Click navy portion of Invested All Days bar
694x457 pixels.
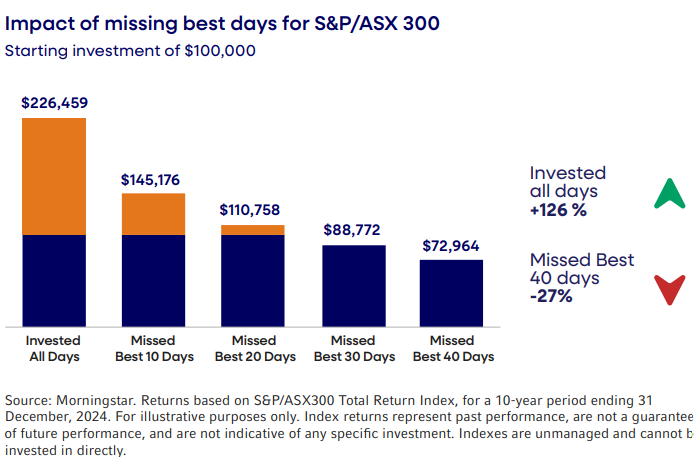click(x=54, y=280)
